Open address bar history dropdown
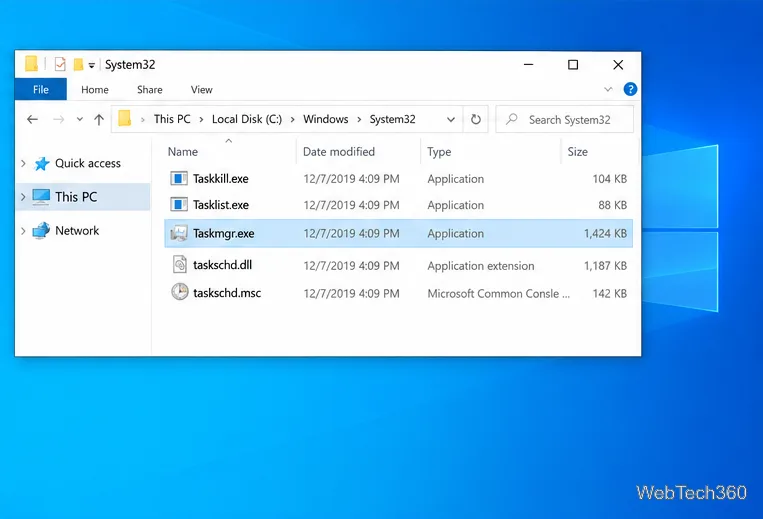This screenshot has height=519, width=763. pos(451,119)
